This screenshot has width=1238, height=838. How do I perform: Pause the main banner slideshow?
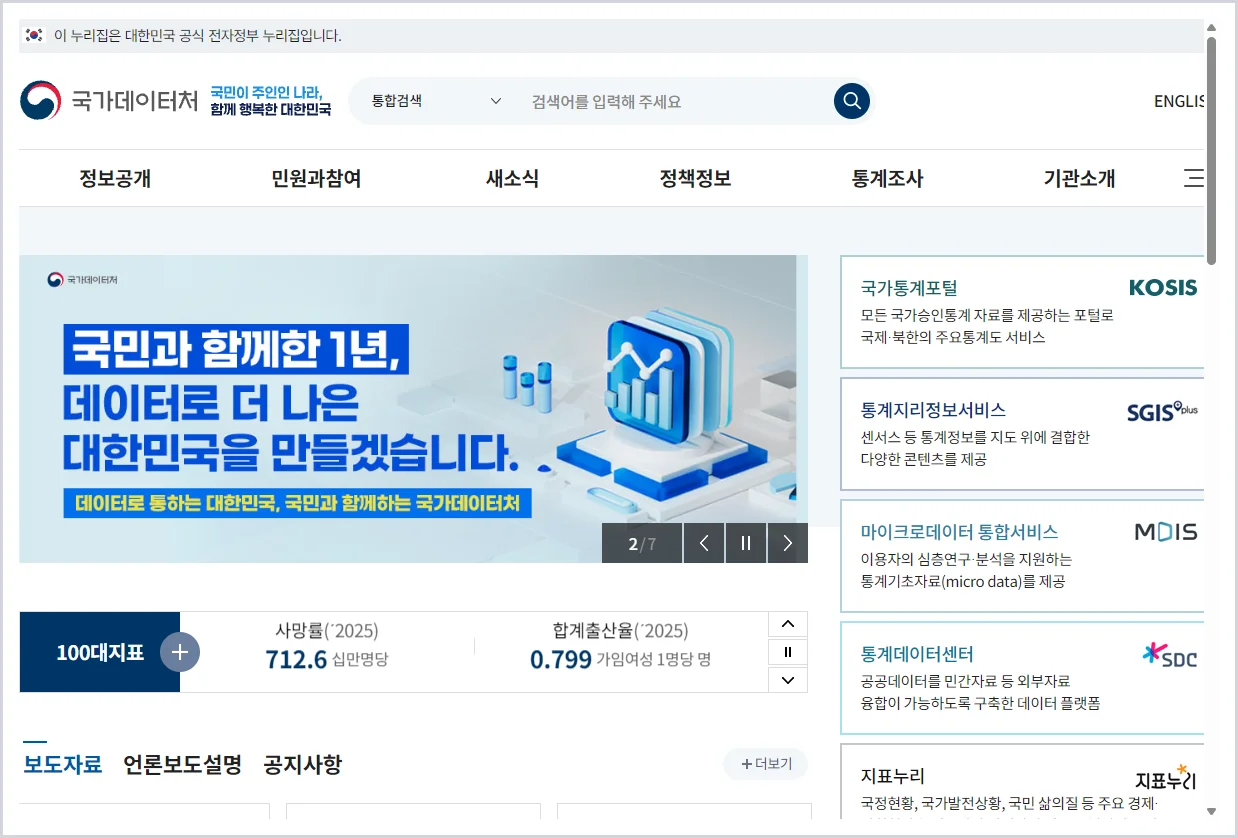pos(746,543)
